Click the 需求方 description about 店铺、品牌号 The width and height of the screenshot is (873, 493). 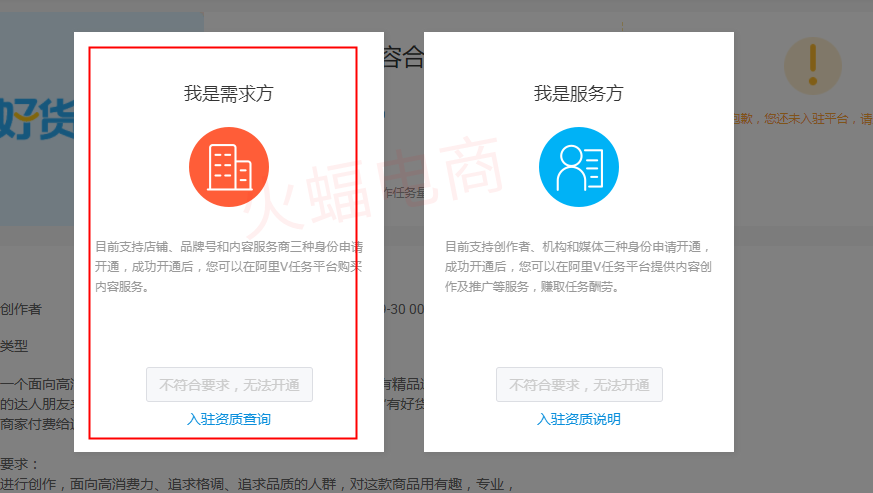[228, 266]
